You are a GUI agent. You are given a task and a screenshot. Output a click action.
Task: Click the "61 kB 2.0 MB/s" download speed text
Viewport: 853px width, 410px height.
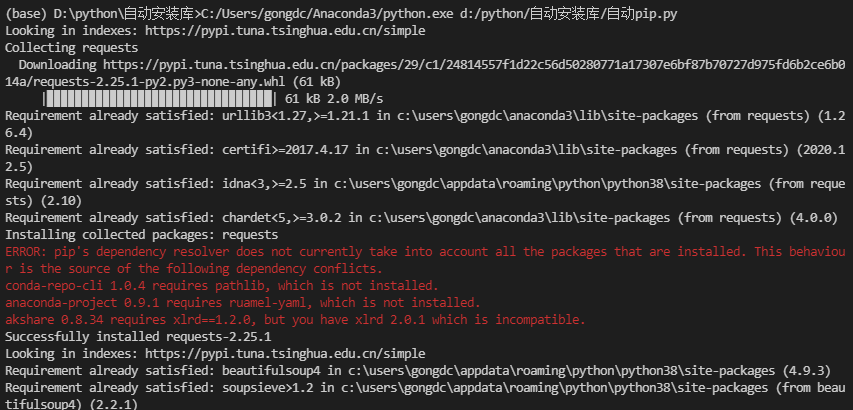pyautogui.click(x=334, y=99)
